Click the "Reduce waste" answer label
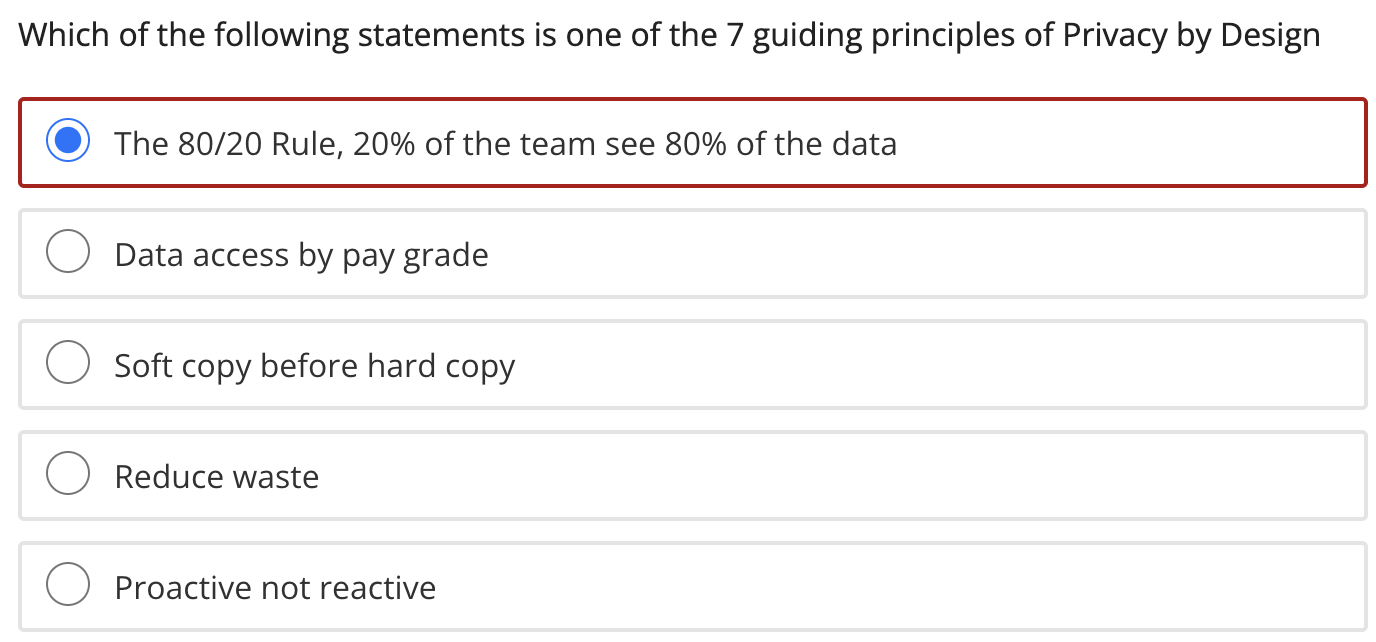 pyautogui.click(x=216, y=476)
